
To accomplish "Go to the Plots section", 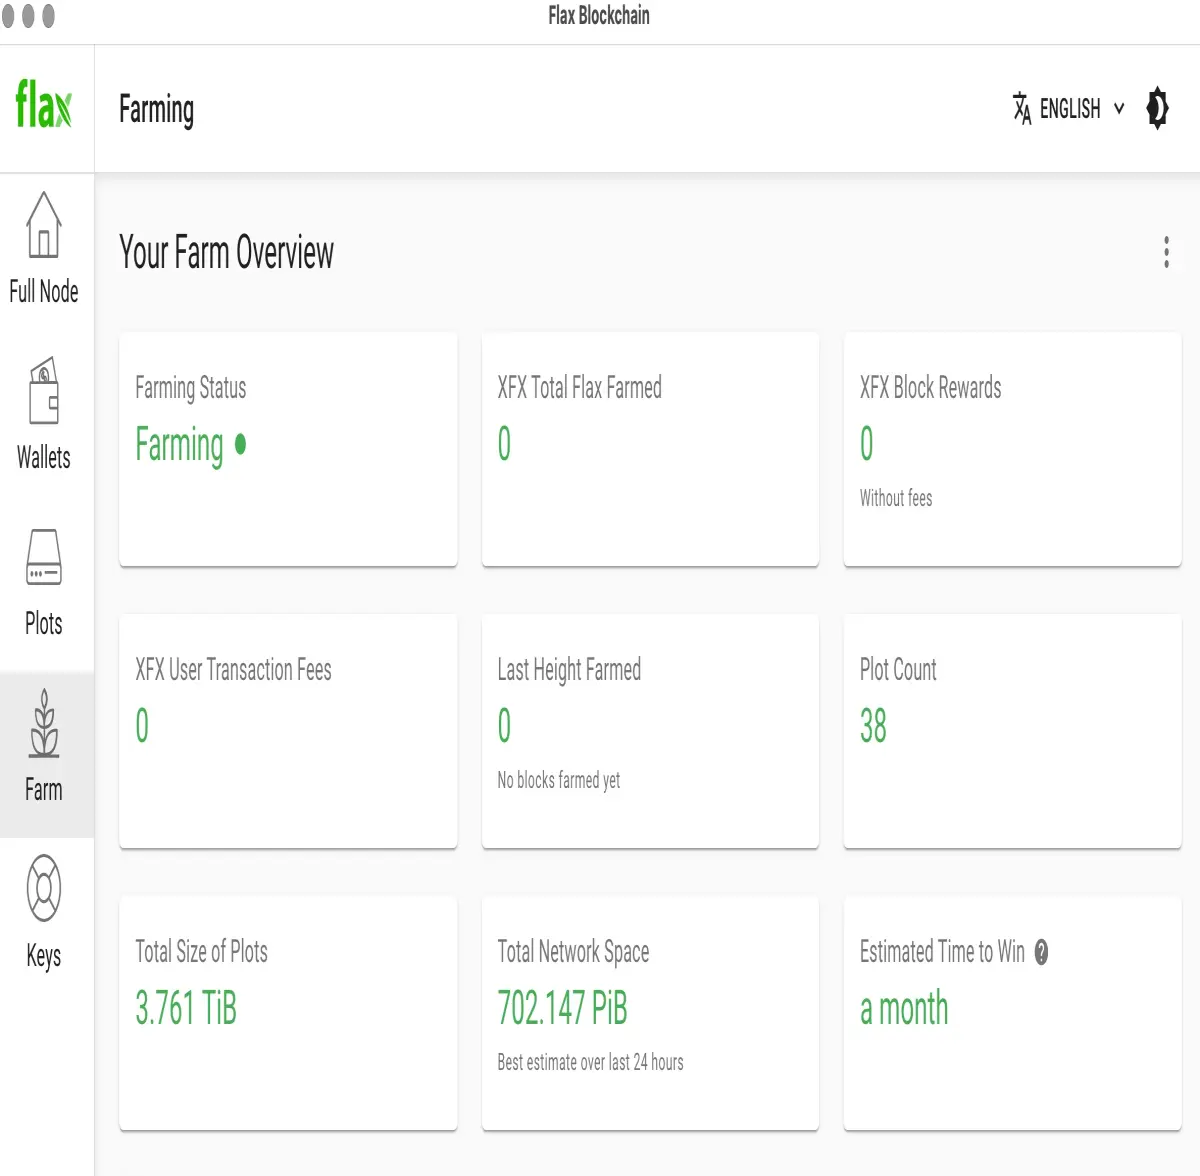I will pos(44,580).
